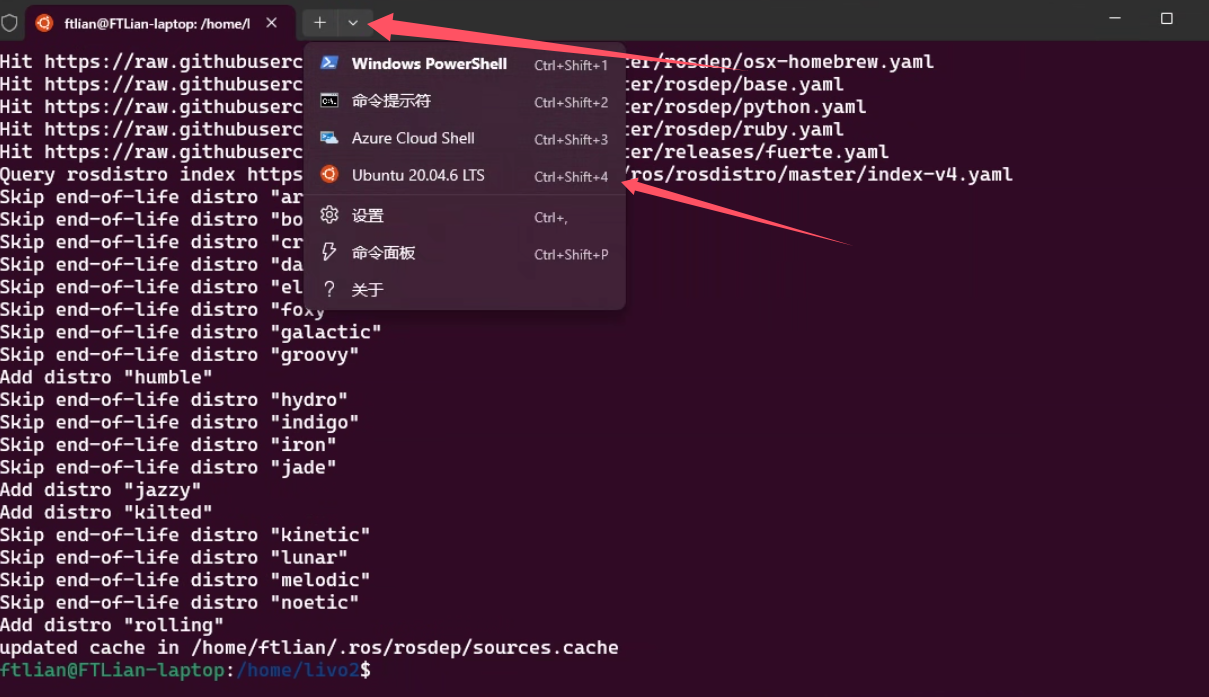
Task: Click the Command Prompt icon beside 命令提示符
Action: (329, 100)
